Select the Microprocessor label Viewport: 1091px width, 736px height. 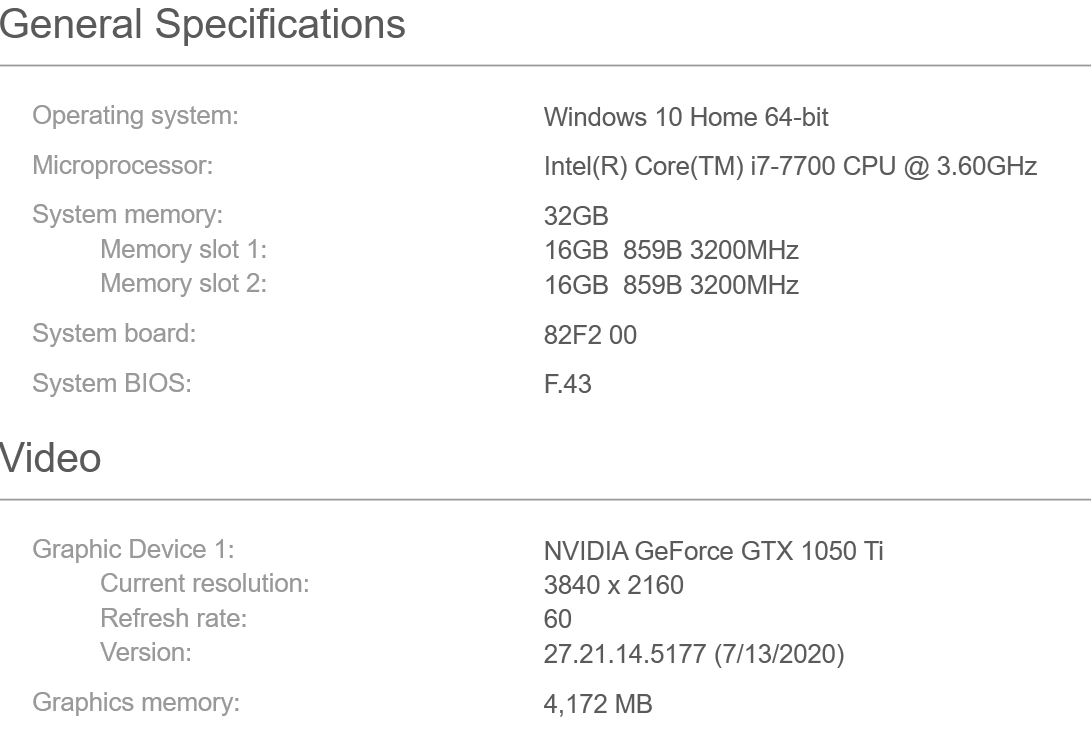tap(123, 166)
